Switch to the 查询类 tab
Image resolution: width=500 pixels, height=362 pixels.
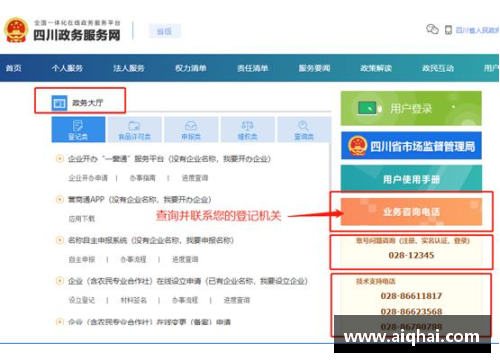tap(304, 130)
